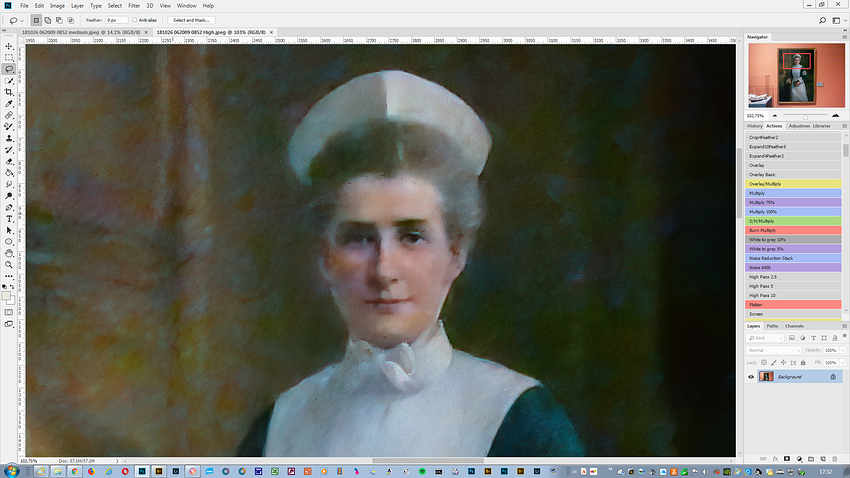
Task: Select the Ellipse shape tool
Action: point(9,242)
